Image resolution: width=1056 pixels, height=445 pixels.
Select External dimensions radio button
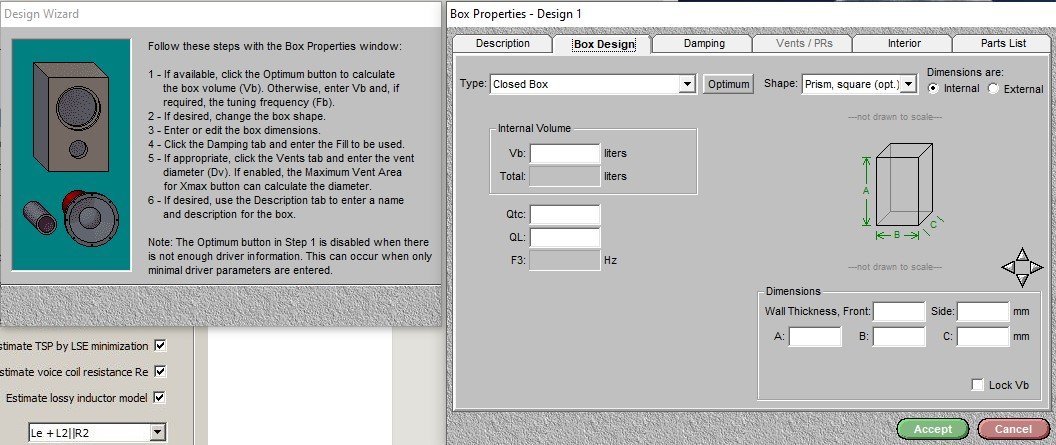pos(993,88)
